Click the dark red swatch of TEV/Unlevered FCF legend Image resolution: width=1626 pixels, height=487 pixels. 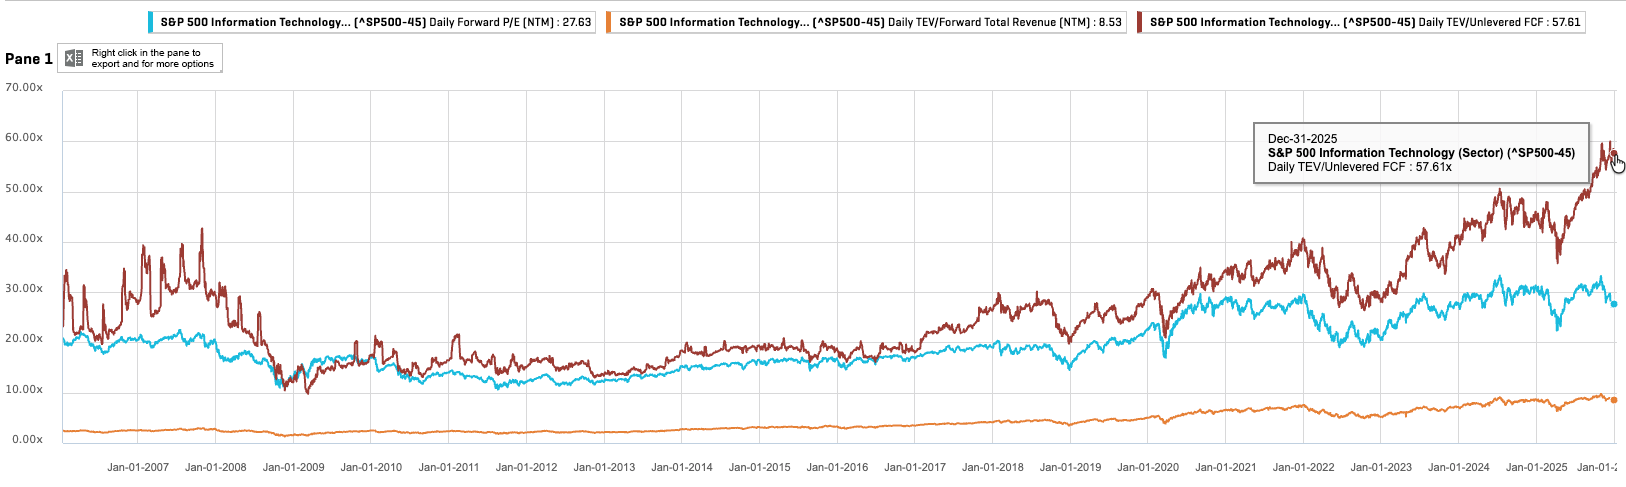click(x=1140, y=22)
